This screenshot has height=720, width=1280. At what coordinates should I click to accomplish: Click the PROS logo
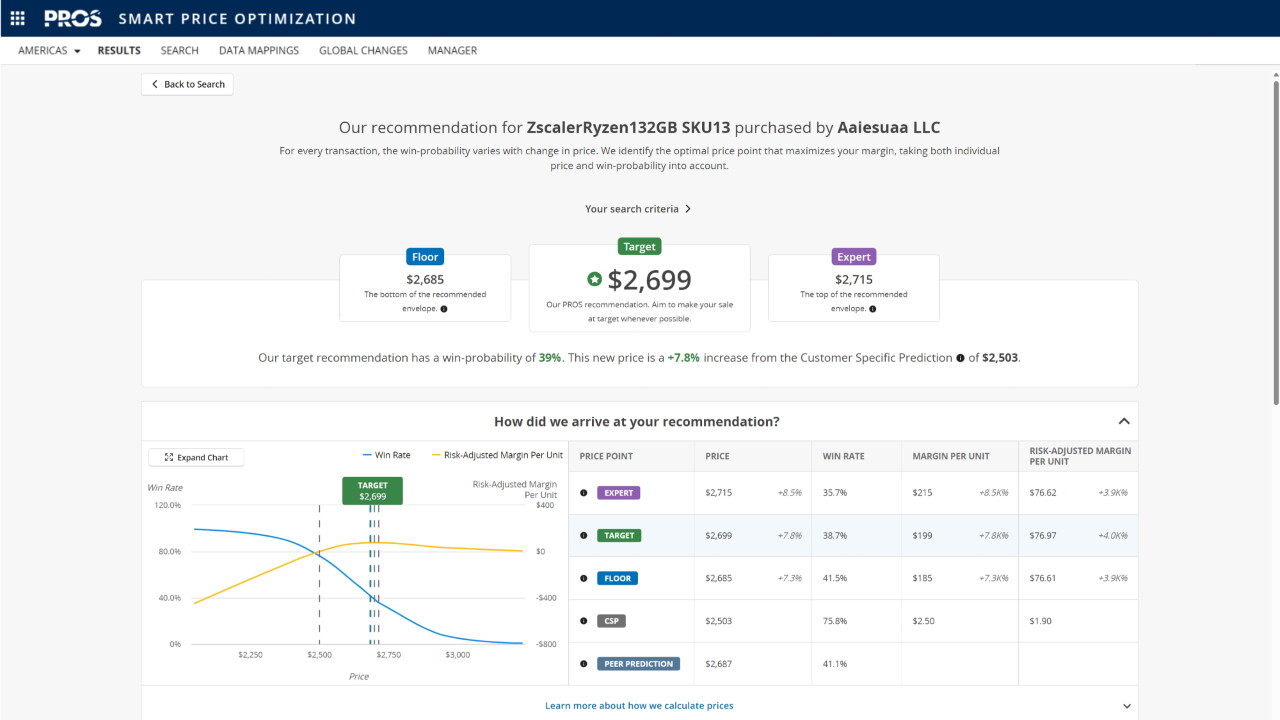click(x=73, y=18)
